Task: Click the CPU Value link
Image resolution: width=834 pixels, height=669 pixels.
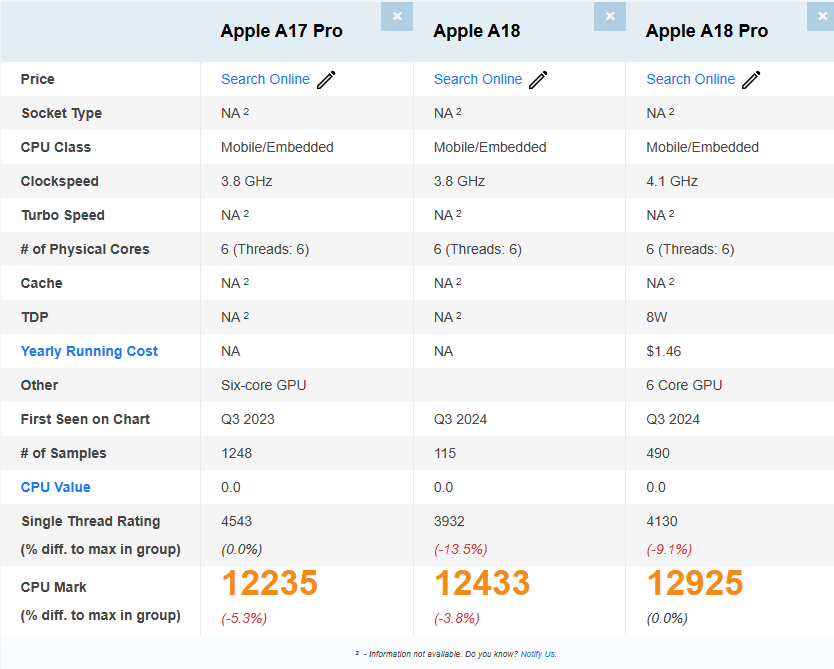Action: point(56,487)
